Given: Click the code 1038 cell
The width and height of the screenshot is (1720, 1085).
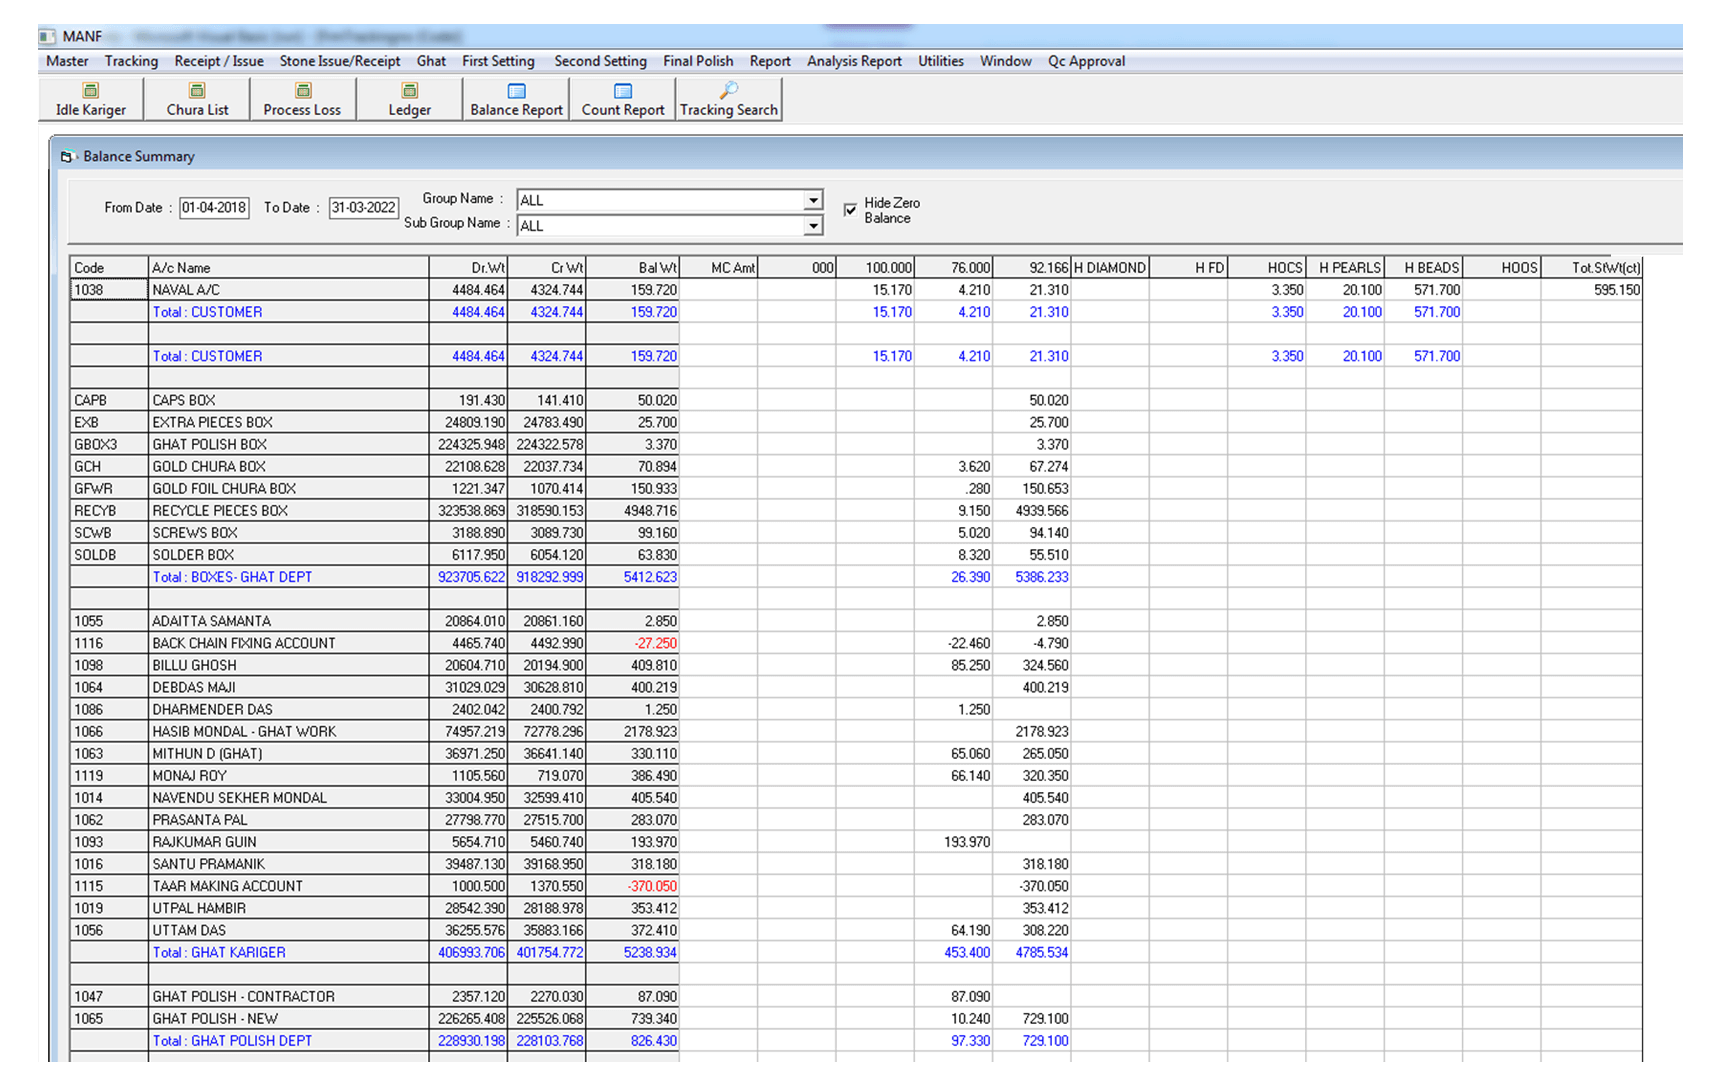Looking at the screenshot, I should coord(109,290).
